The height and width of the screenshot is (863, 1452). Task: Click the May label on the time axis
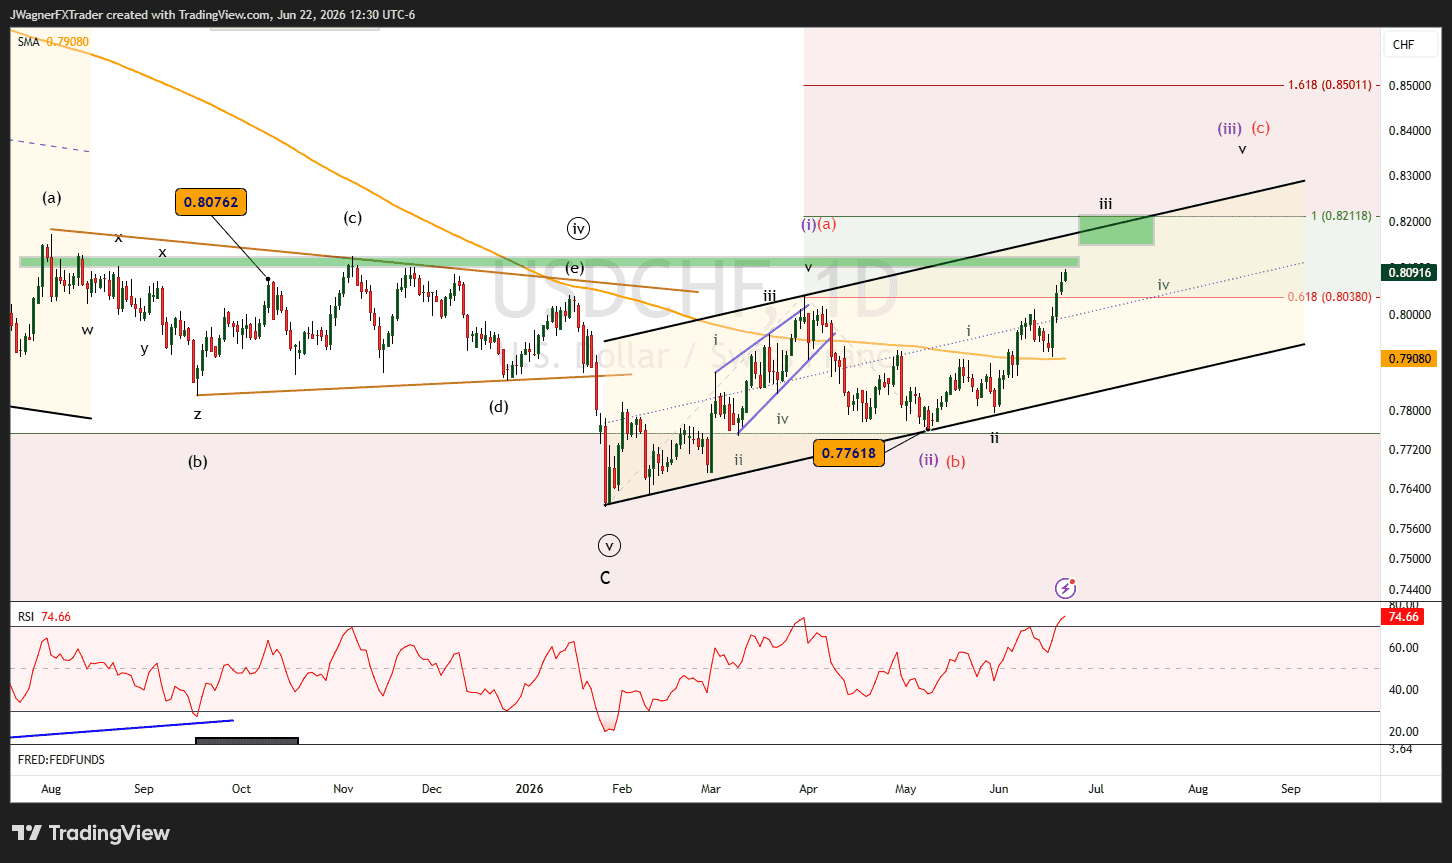[x=905, y=789]
